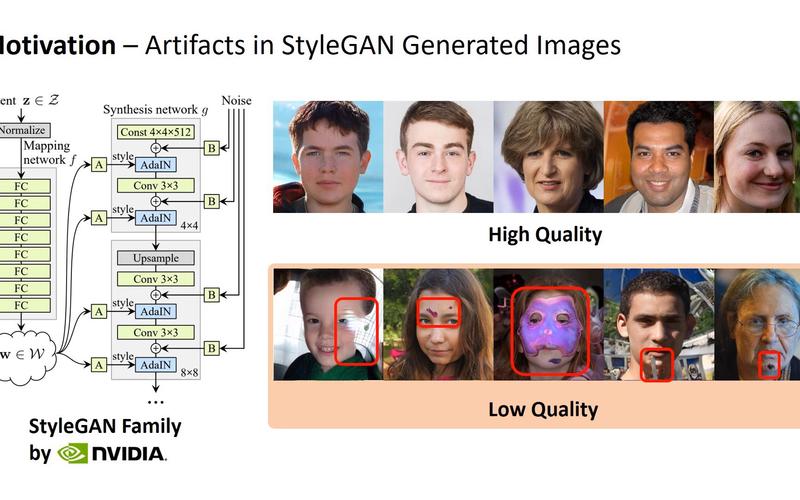
Task: Open the high-quality woman with short brown hair photo
Action: (548, 157)
